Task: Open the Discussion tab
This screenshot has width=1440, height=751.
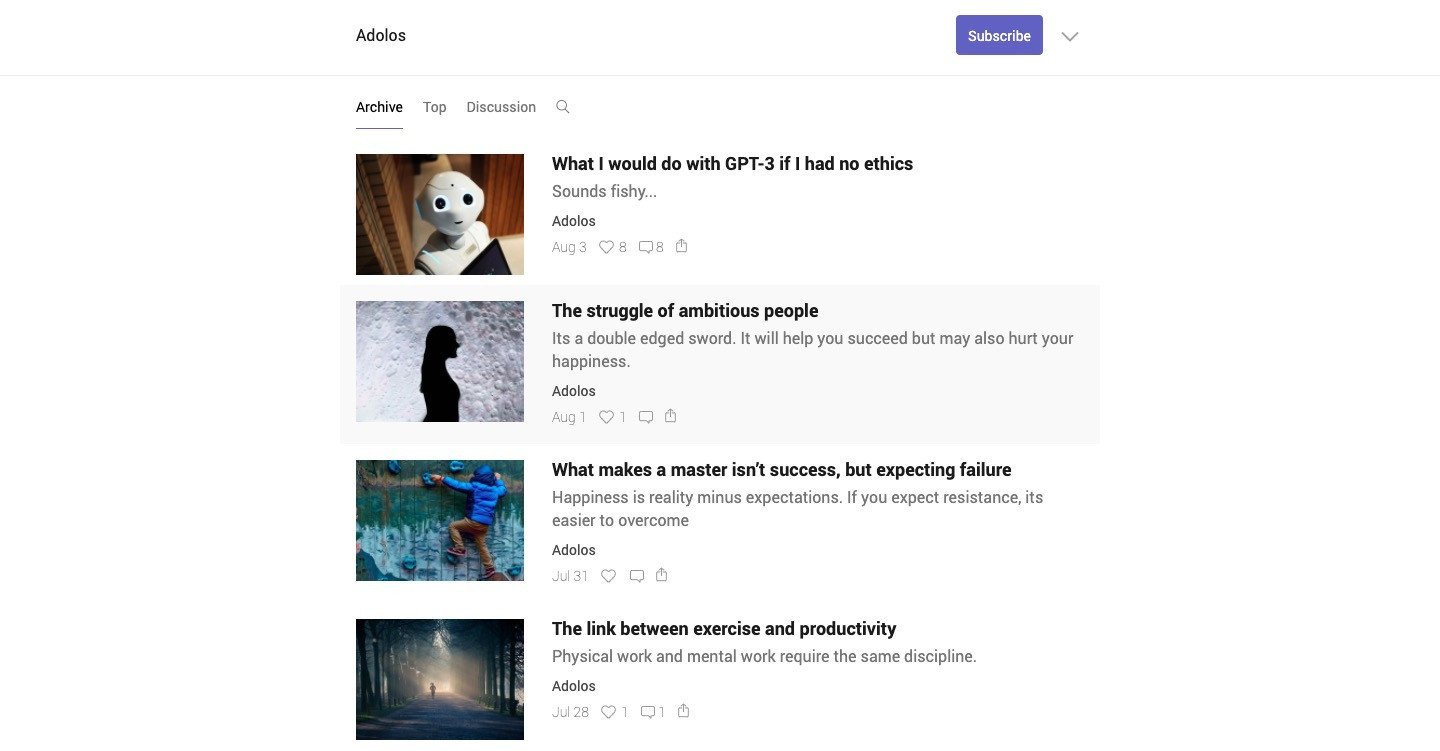Action: 501,107
